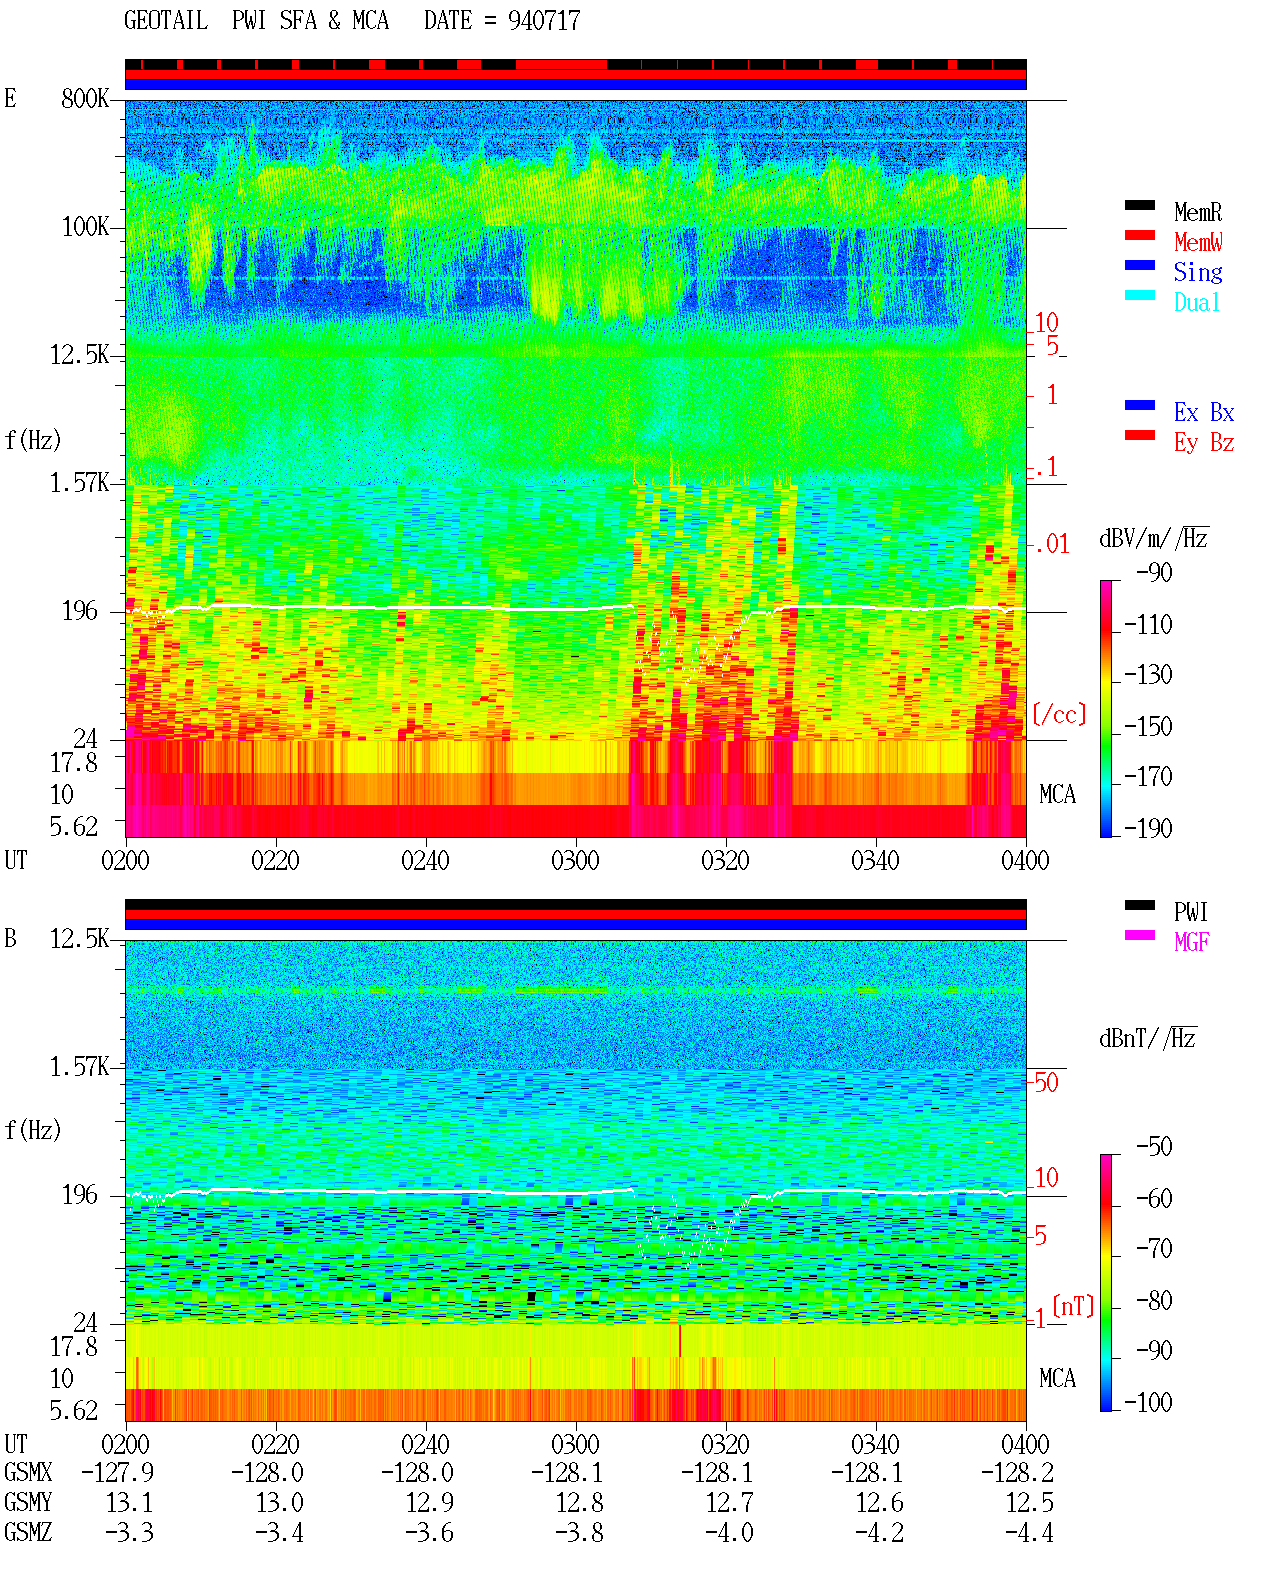Select the magenta MGF legend swatch
The image size is (1280, 1593).
click(1139, 936)
